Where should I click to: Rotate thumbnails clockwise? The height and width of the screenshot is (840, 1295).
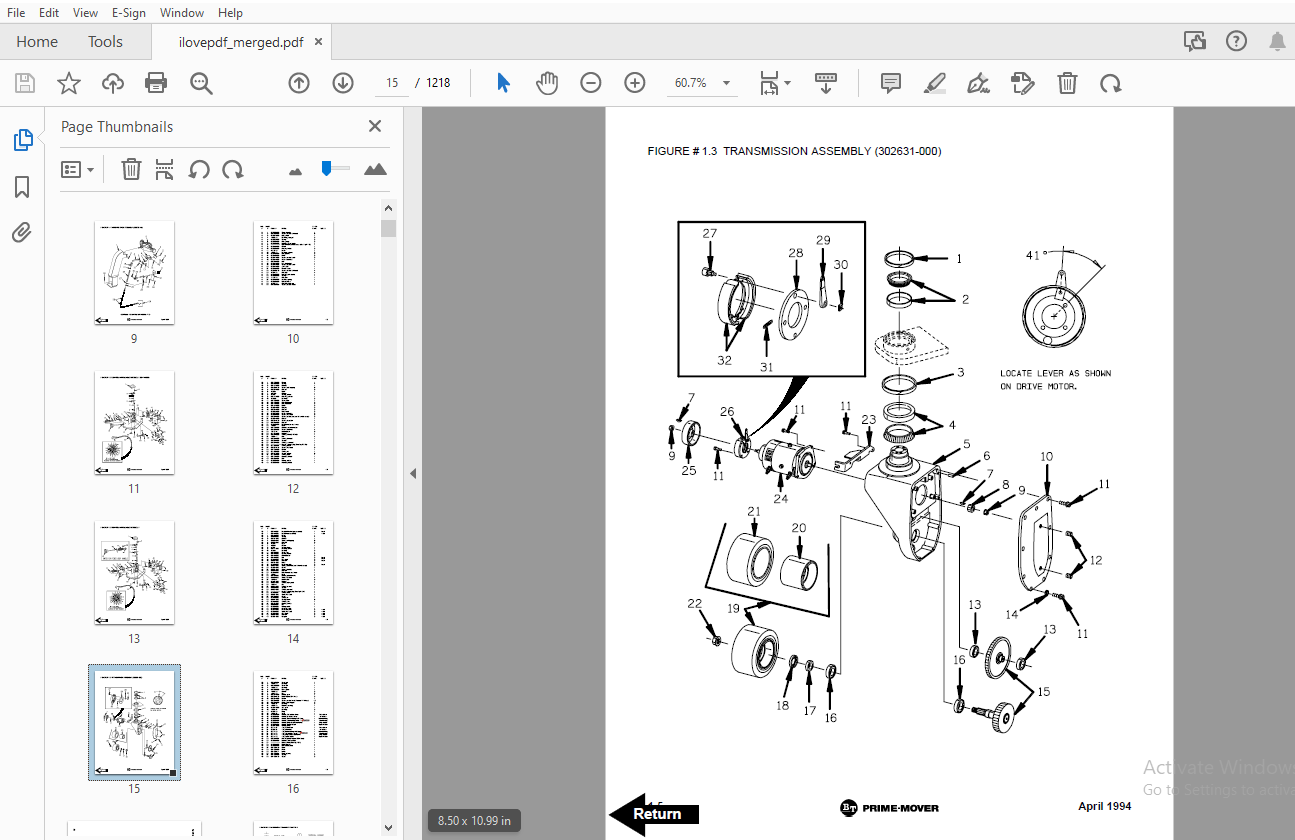coord(233,169)
